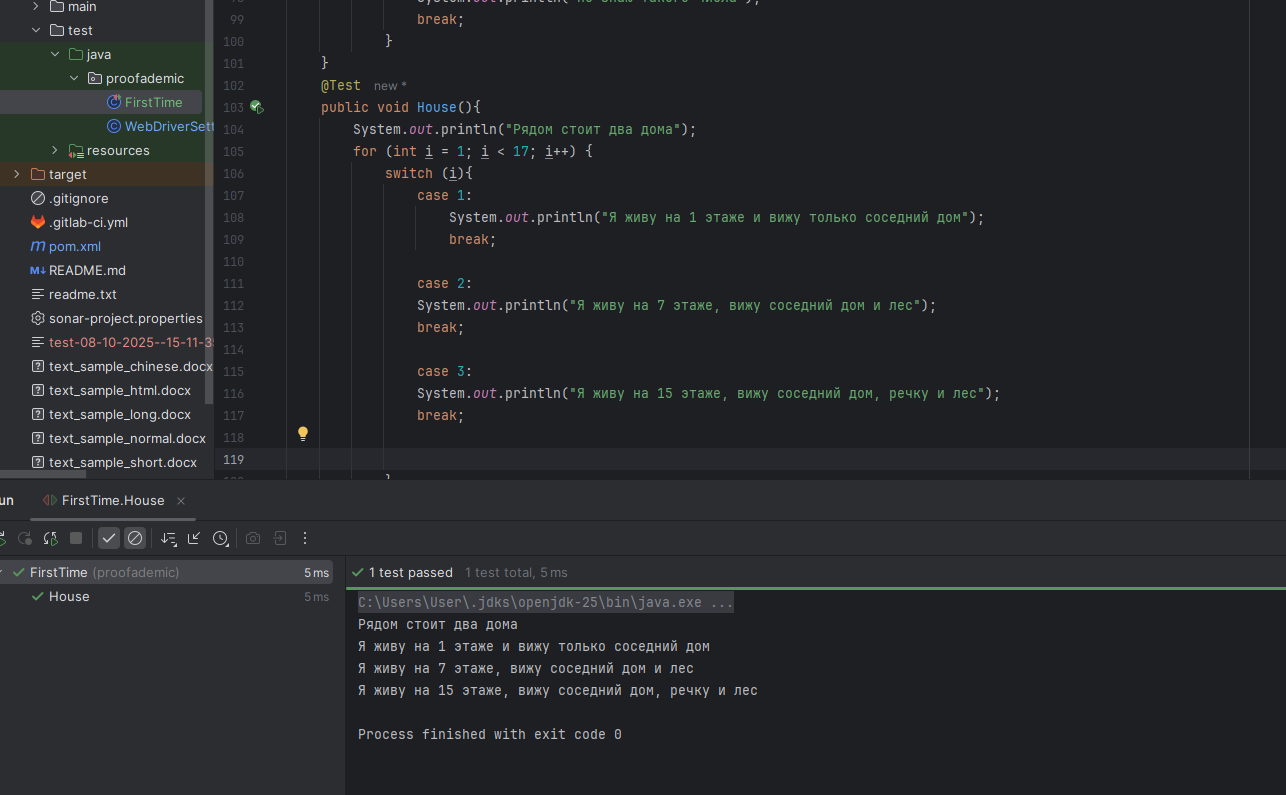
Task: Open the test sort options dropdown
Action: coord(168,538)
